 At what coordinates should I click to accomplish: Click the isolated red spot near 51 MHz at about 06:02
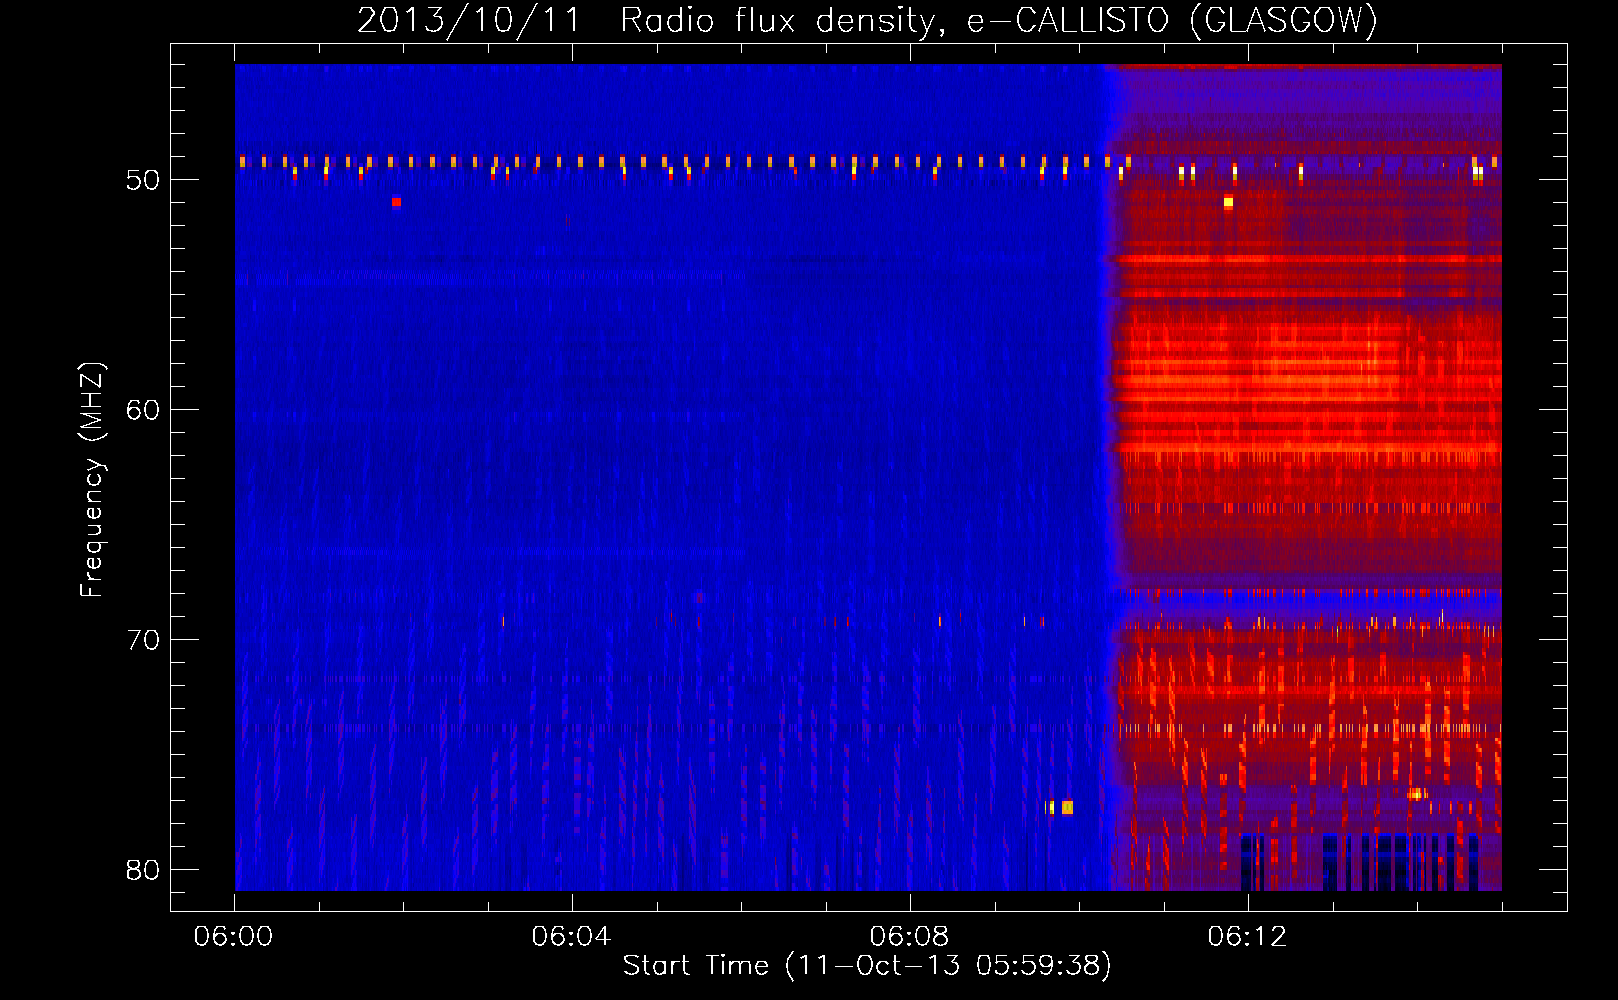tap(396, 202)
